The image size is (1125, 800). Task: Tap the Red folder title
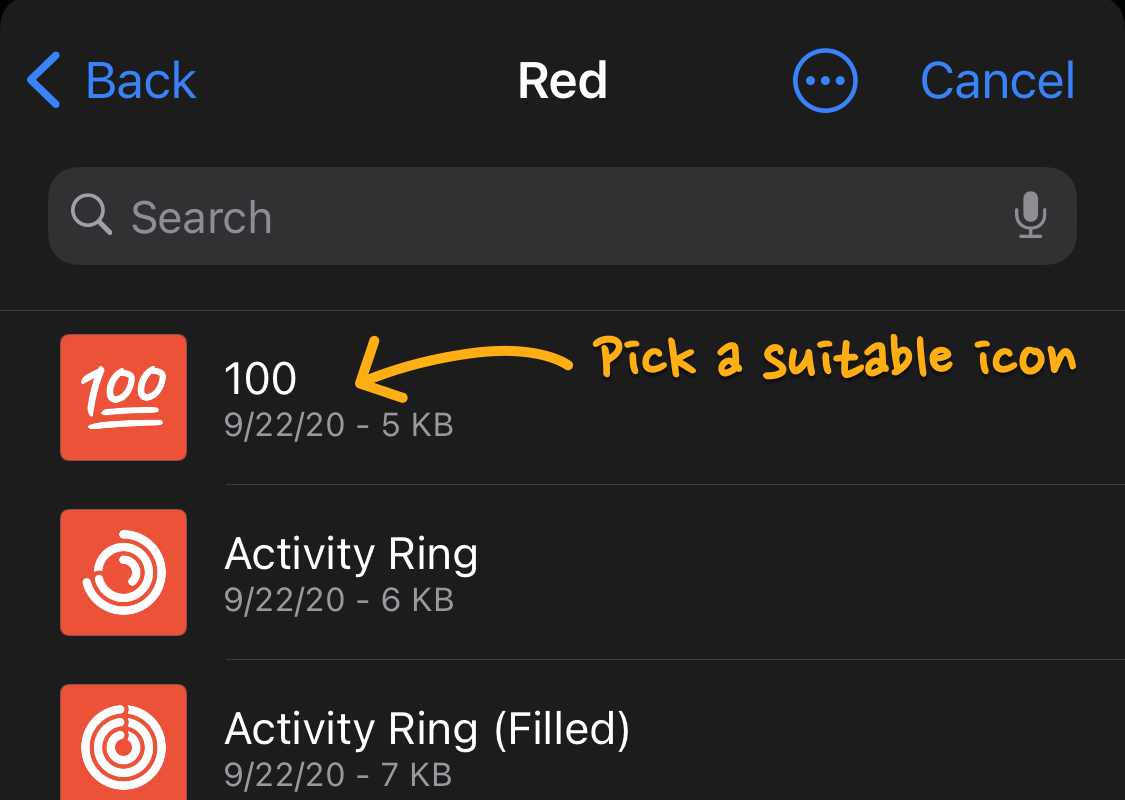562,80
